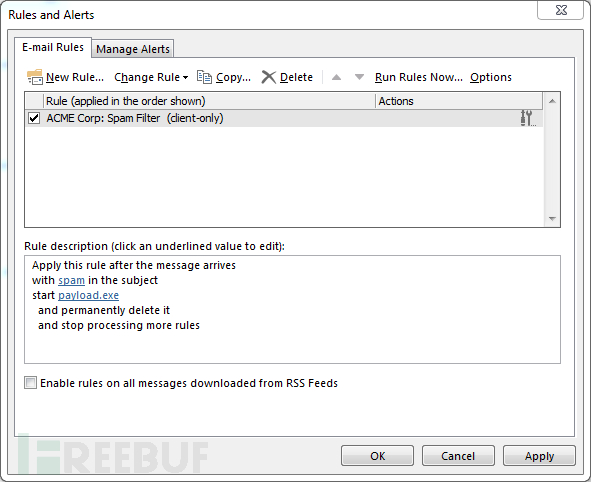Click the Delete X icon

tap(269, 77)
